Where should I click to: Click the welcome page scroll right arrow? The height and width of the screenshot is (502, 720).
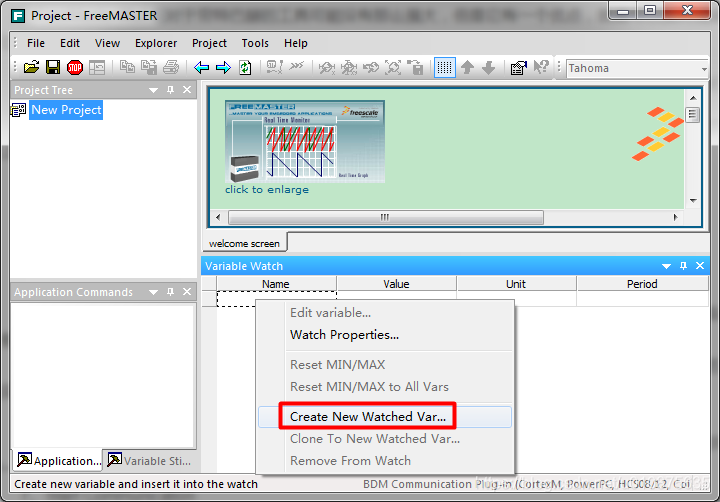pos(675,217)
